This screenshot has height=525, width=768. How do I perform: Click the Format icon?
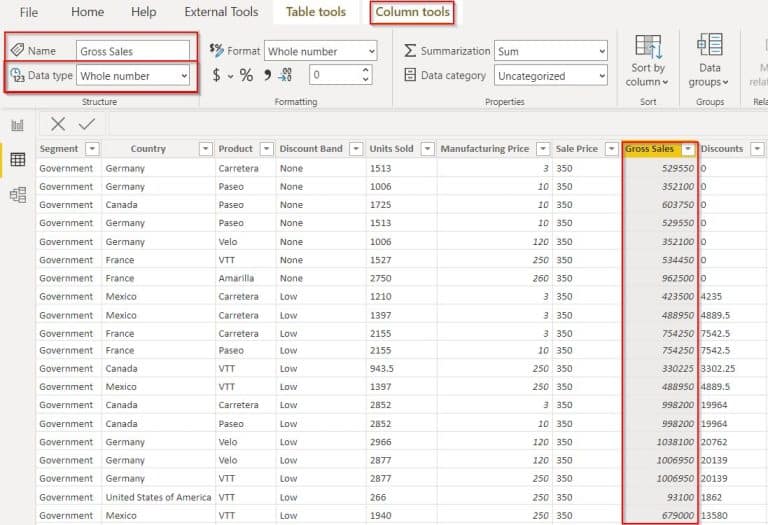(216, 50)
